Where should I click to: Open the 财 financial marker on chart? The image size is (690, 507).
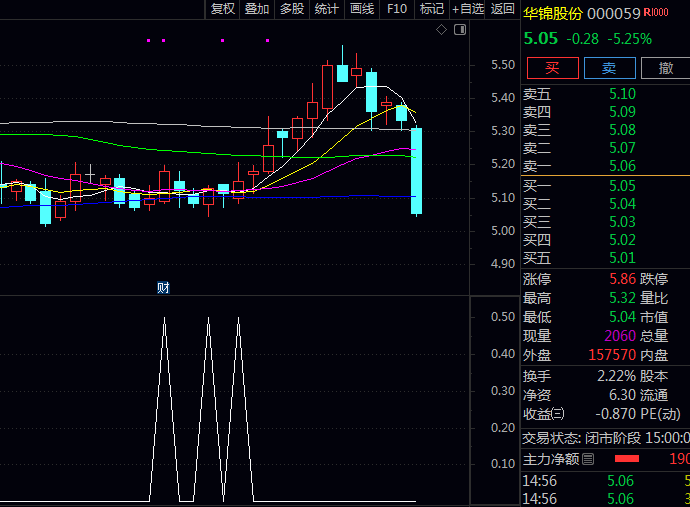click(x=163, y=288)
